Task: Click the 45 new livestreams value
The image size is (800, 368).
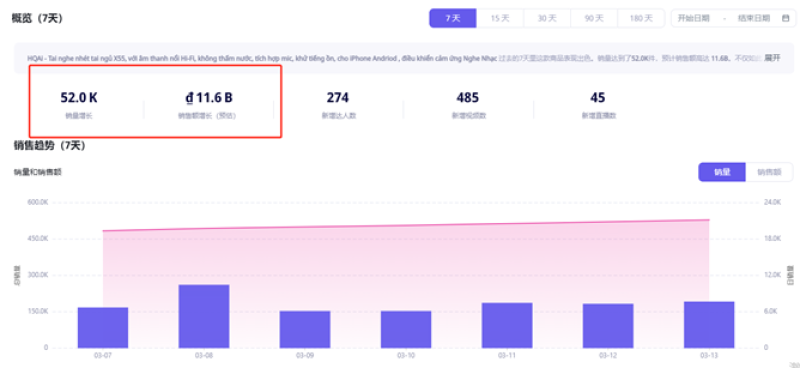Action: coord(597,97)
